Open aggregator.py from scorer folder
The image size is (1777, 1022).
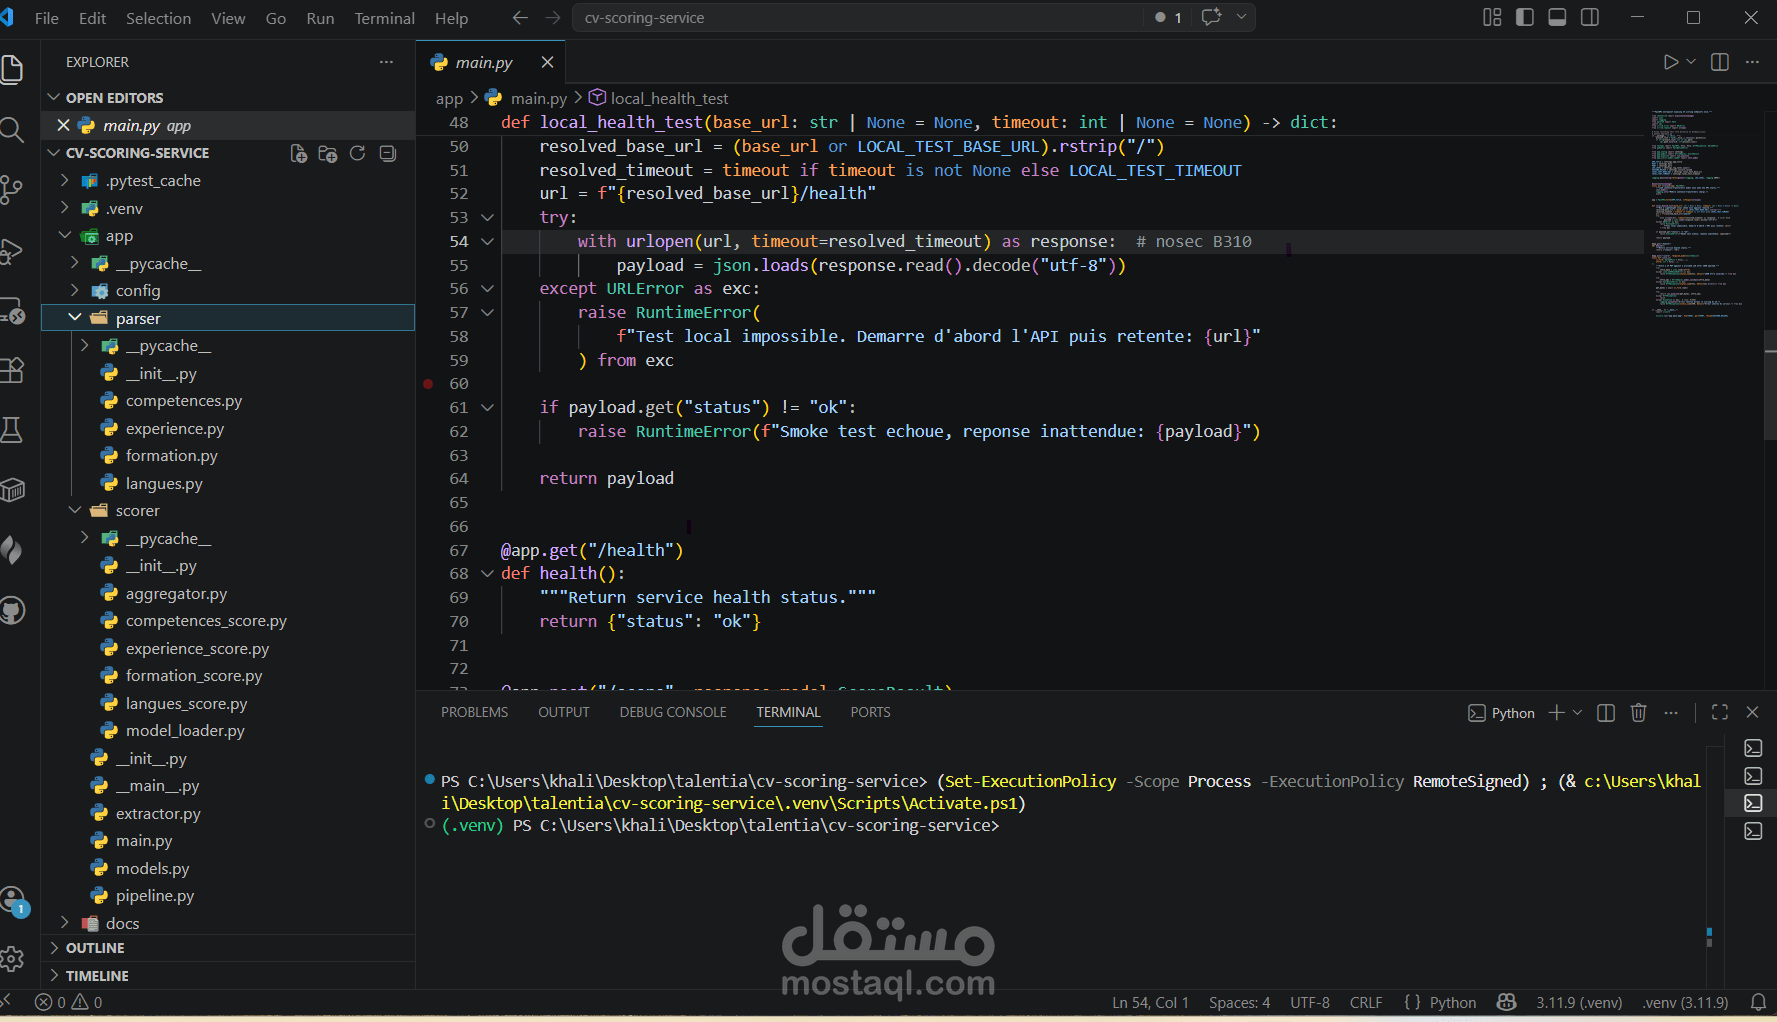176,593
